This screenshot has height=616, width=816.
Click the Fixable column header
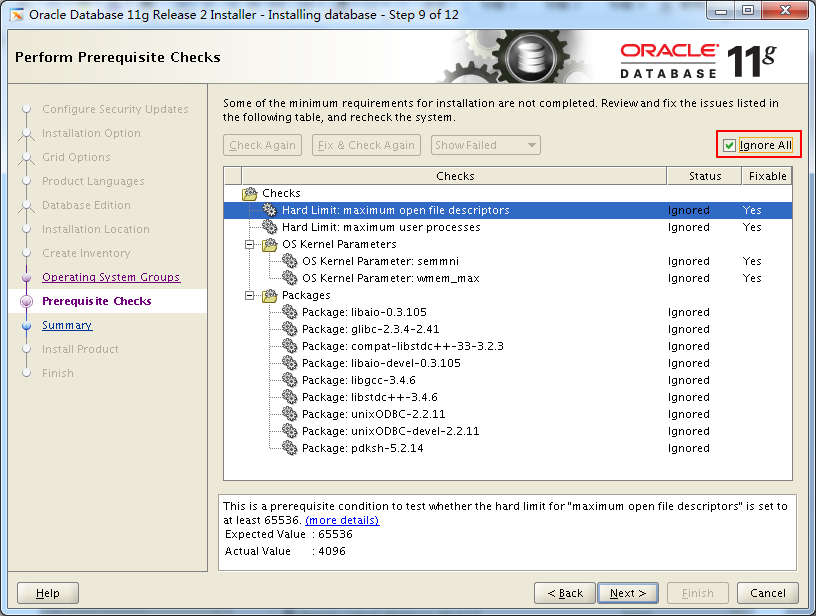tap(767, 176)
